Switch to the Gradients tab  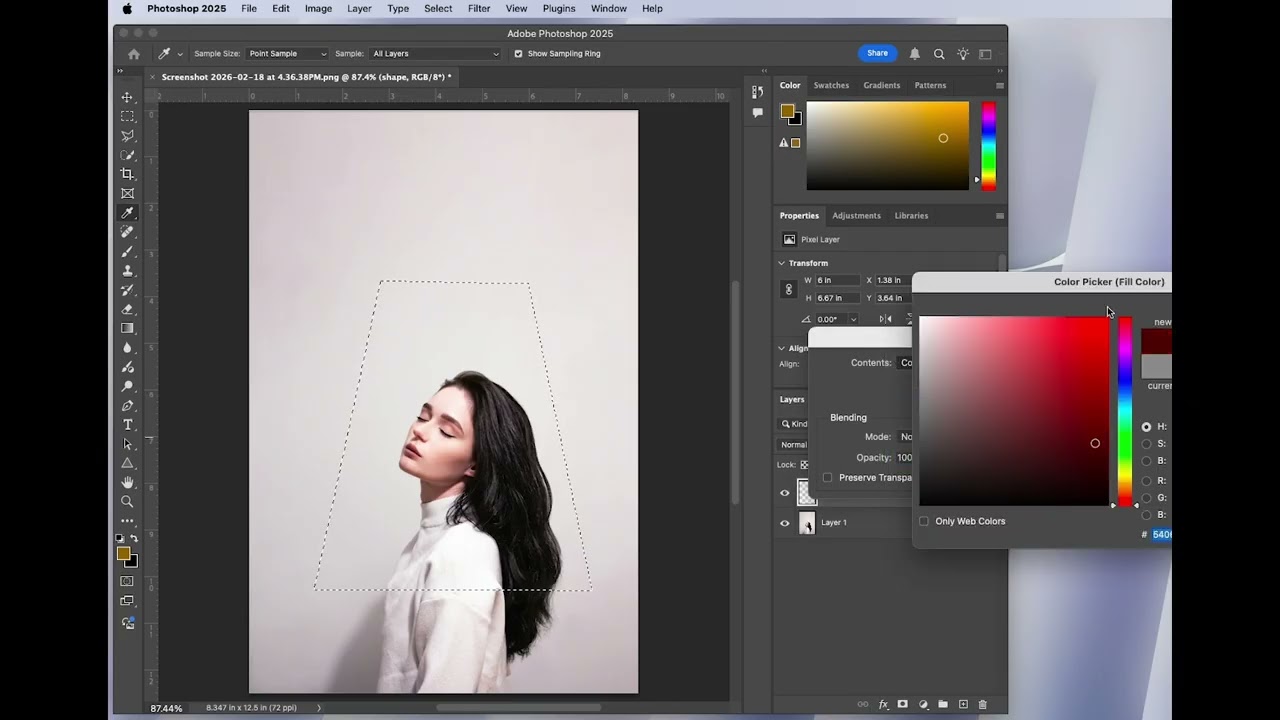pyautogui.click(x=881, y=86)
